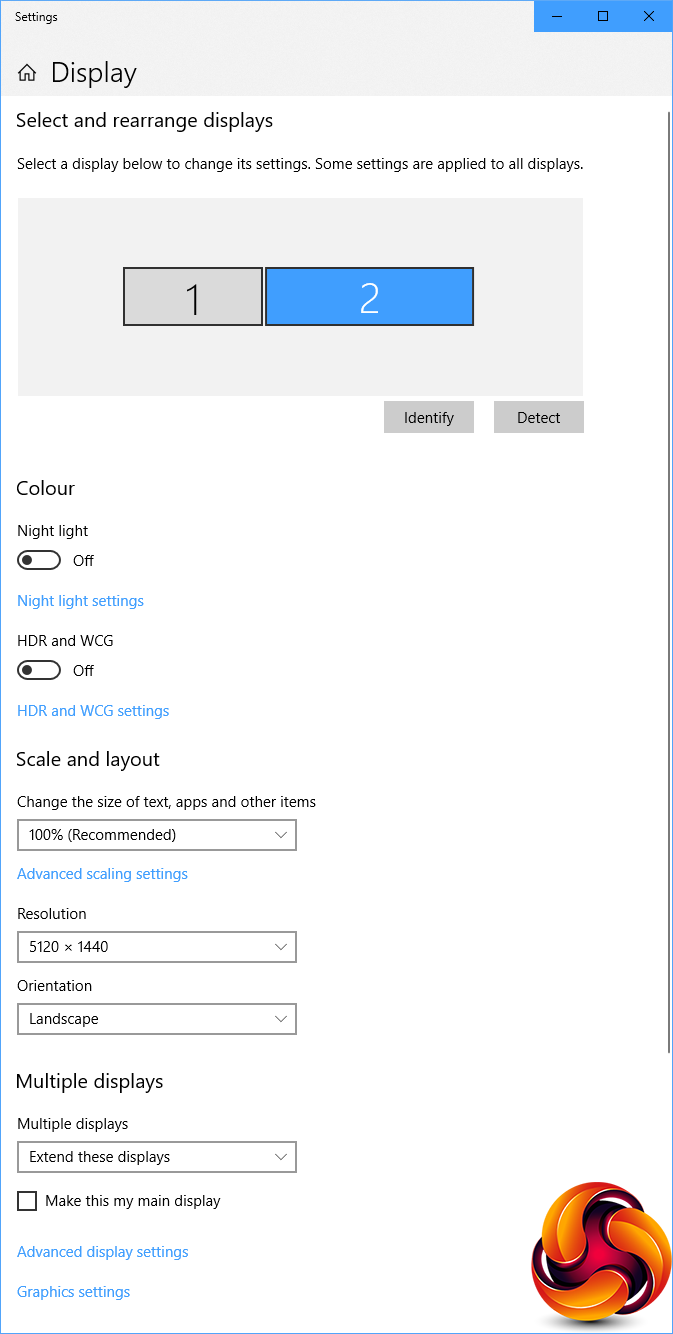Open Night light settings link
Viewport: 673px width, 1334px height.
click(80, 601)
